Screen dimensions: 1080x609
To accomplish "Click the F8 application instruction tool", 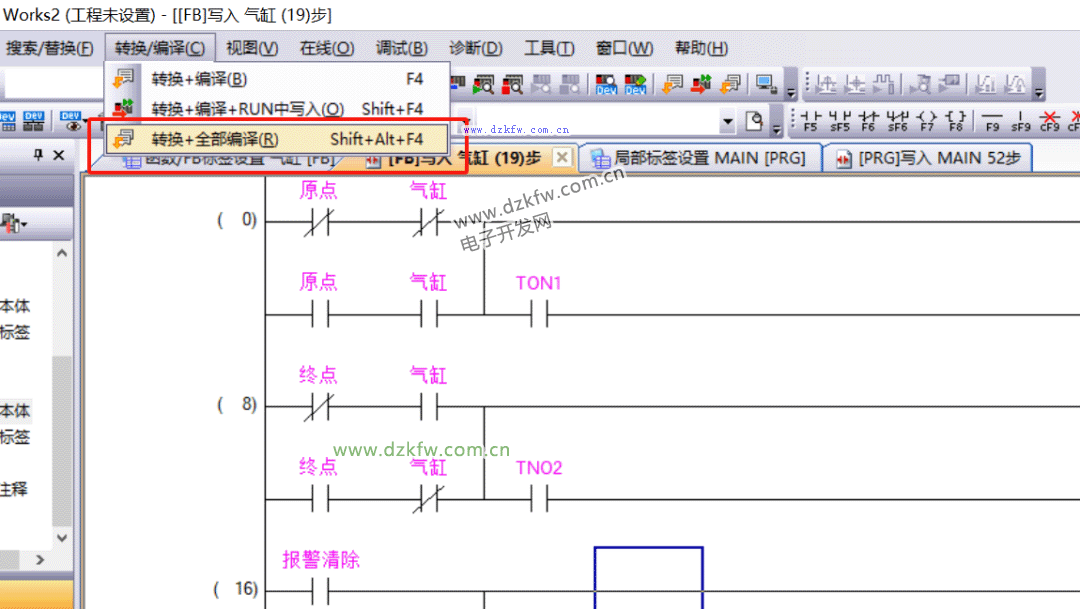I will pyautogui.click(x=956, y=122).
